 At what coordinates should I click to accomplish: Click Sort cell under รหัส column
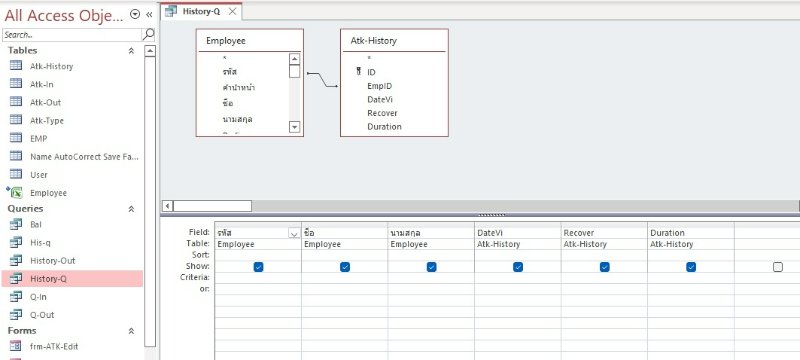[258, 254]
